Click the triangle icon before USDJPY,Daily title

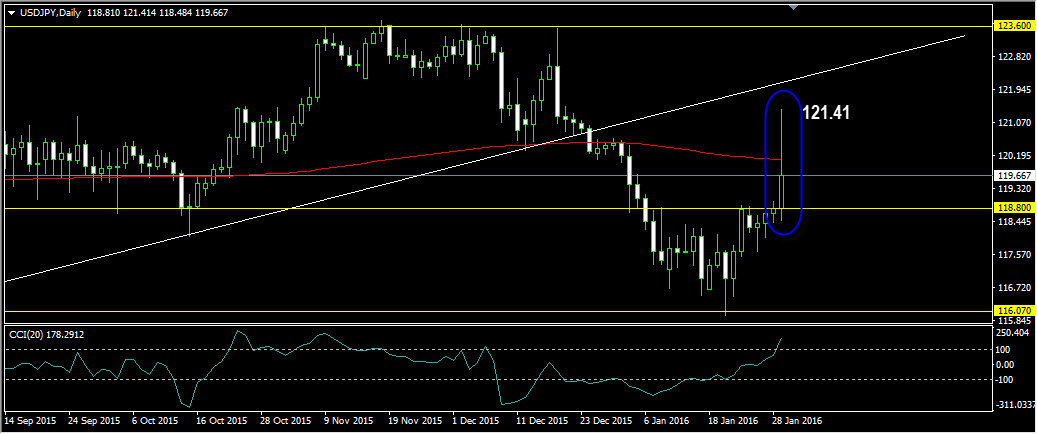tap(13, 13)
